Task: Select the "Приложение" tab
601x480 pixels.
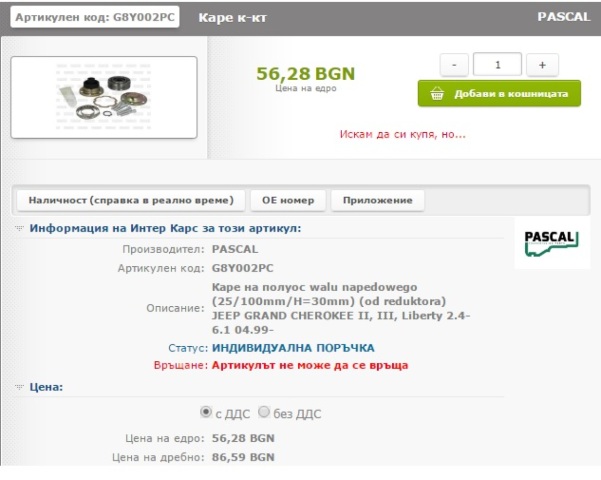Action: [x=377, y=200]
